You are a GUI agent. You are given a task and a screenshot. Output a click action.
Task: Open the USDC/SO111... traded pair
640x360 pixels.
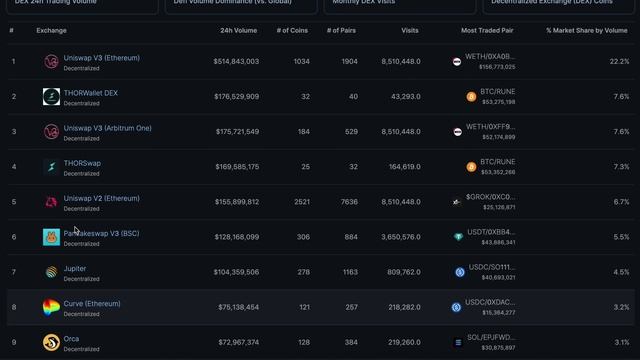click(x=492, y=267)
